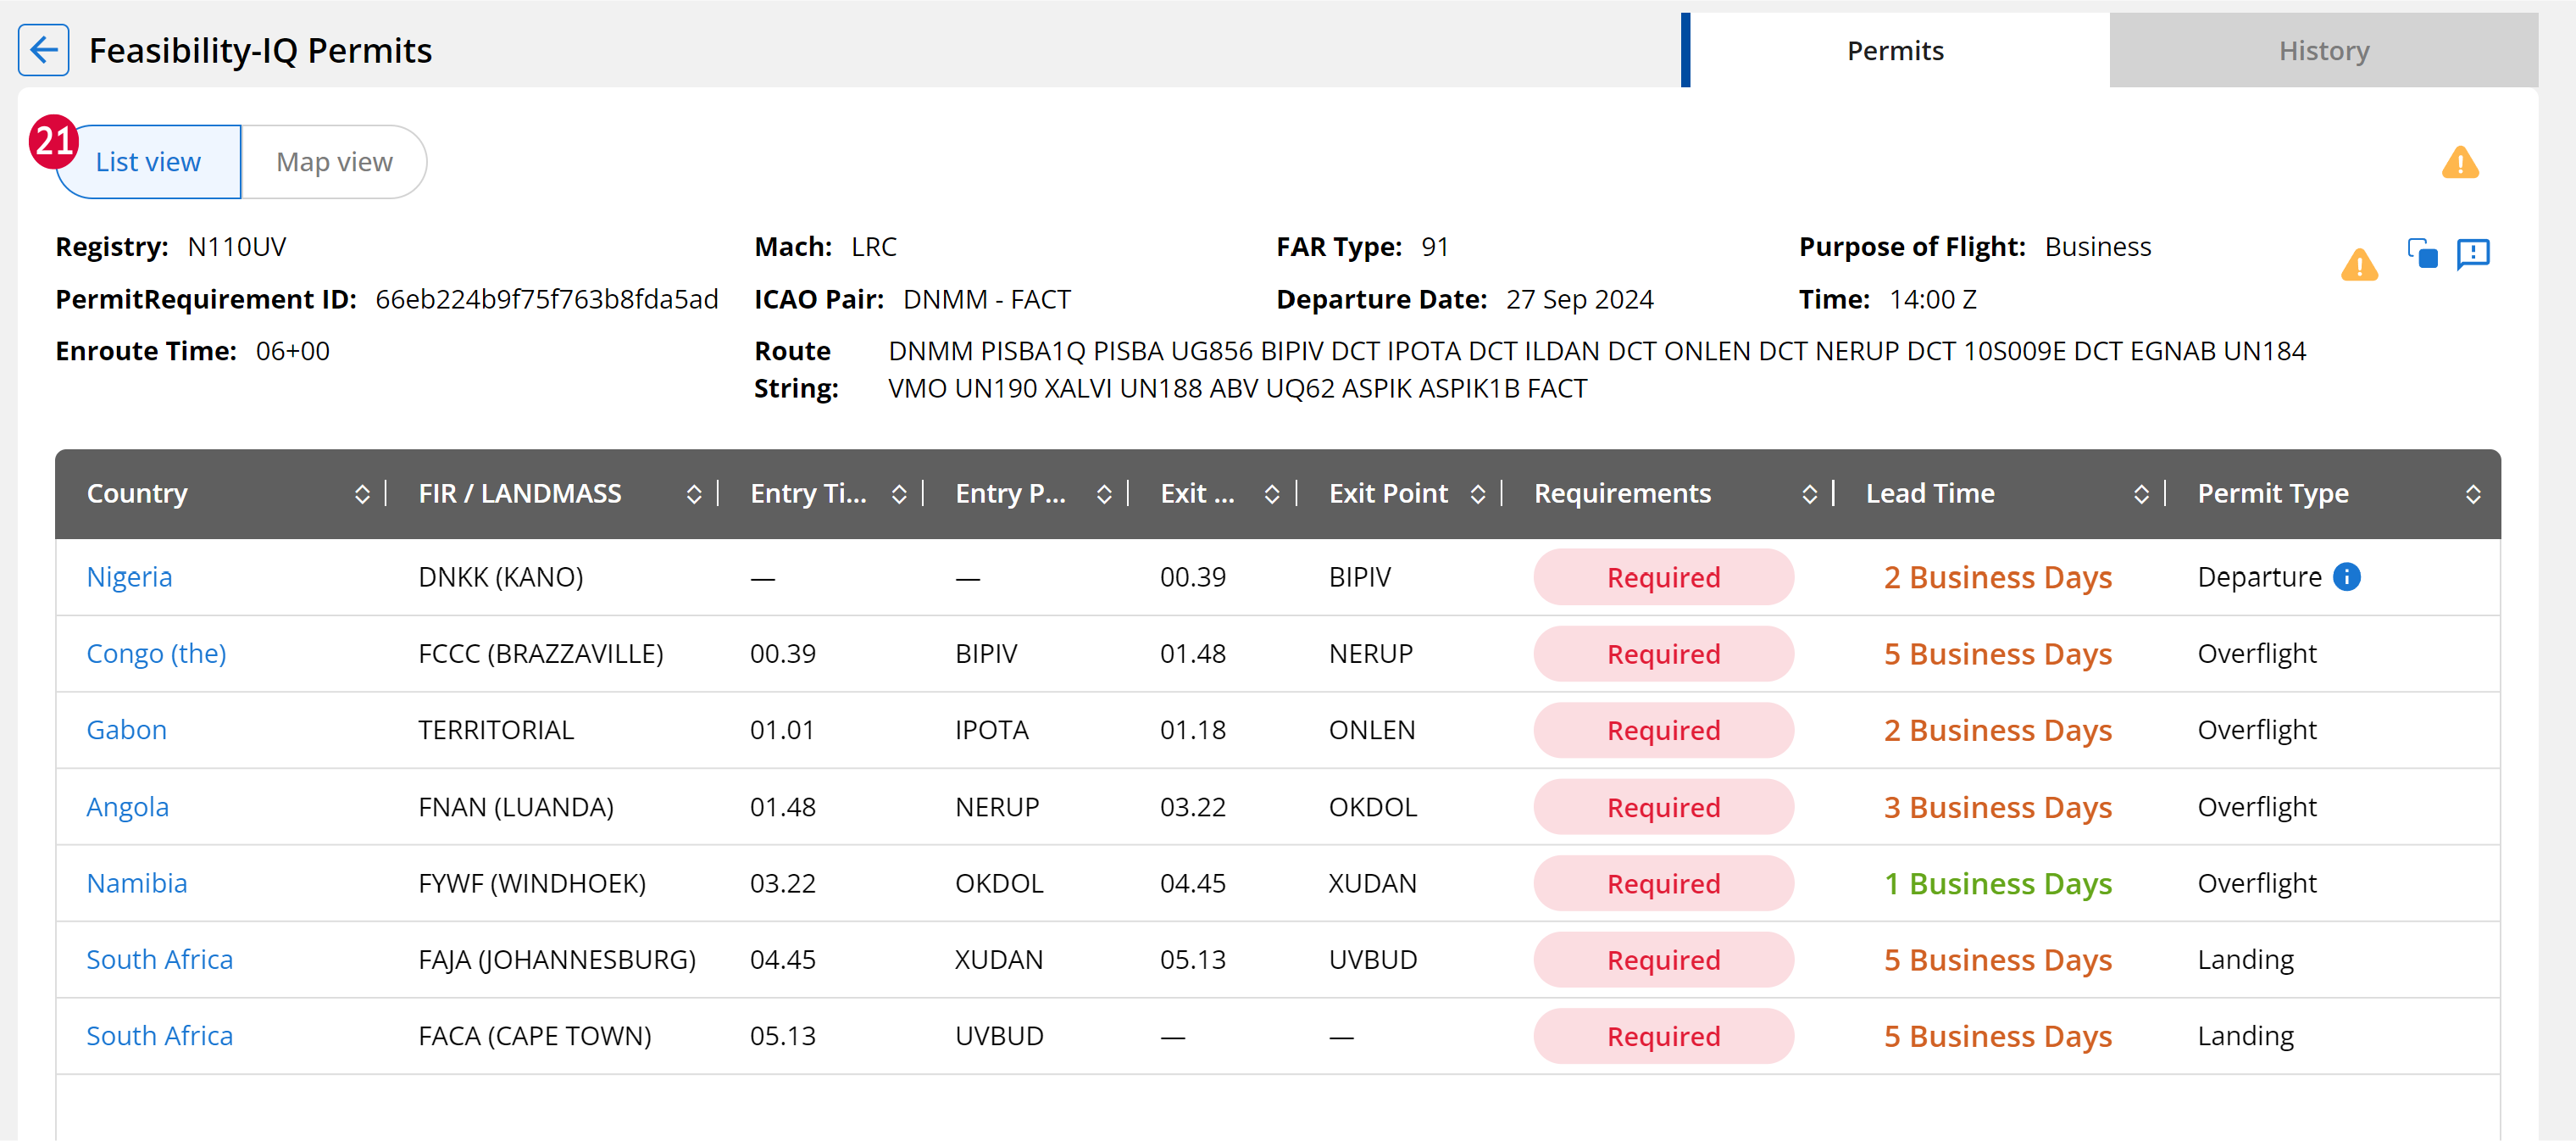
Task: Sort by Lead Time column
Action: tap(2141, 494)
